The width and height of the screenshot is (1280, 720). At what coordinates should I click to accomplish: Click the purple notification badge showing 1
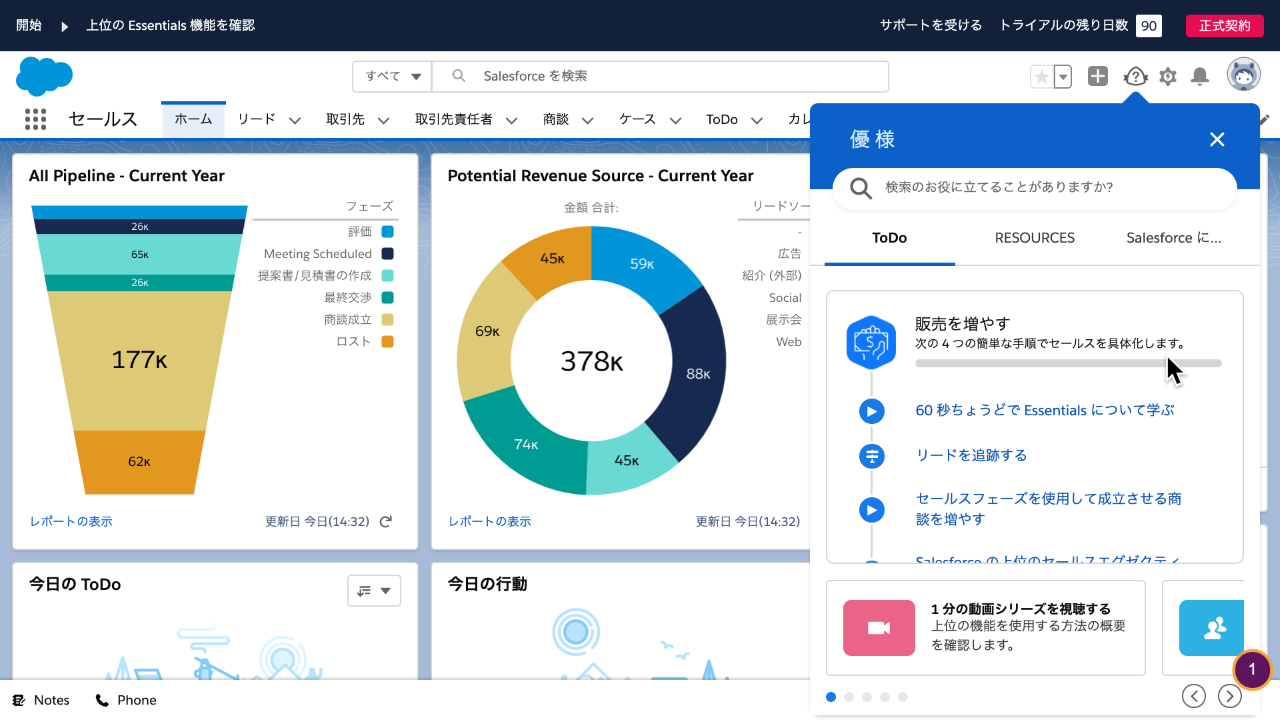1252,669
